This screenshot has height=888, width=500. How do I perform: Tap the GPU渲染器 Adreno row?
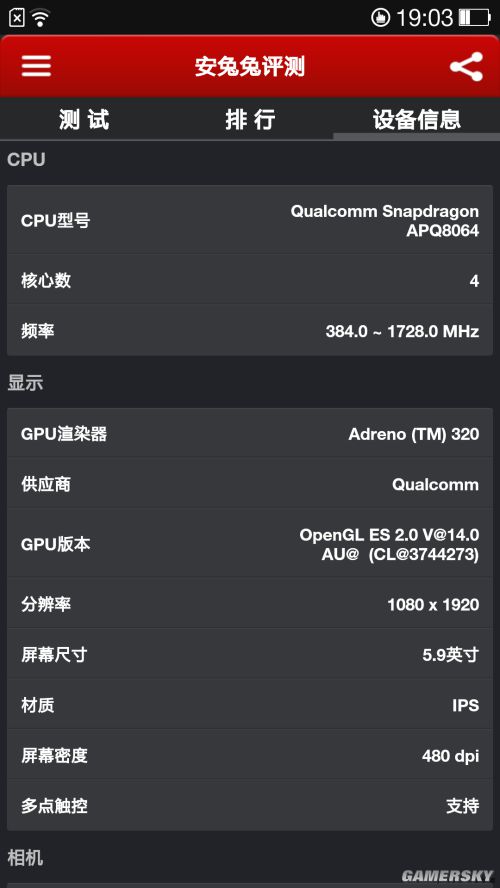coord(250,434)
